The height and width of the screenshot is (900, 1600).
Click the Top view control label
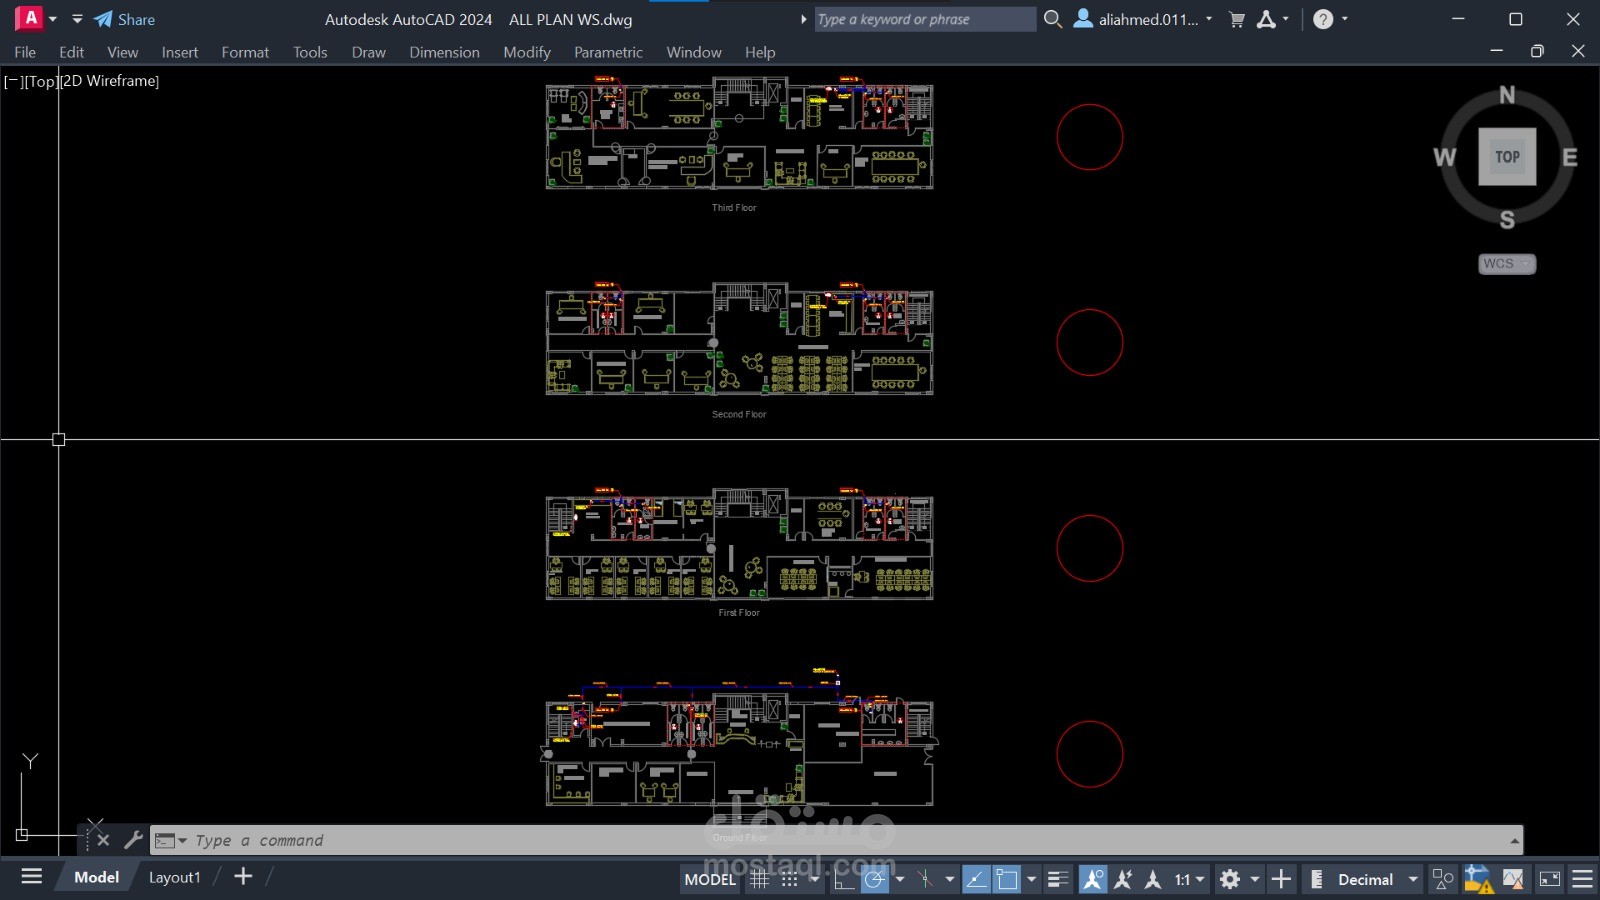(40, 81)
